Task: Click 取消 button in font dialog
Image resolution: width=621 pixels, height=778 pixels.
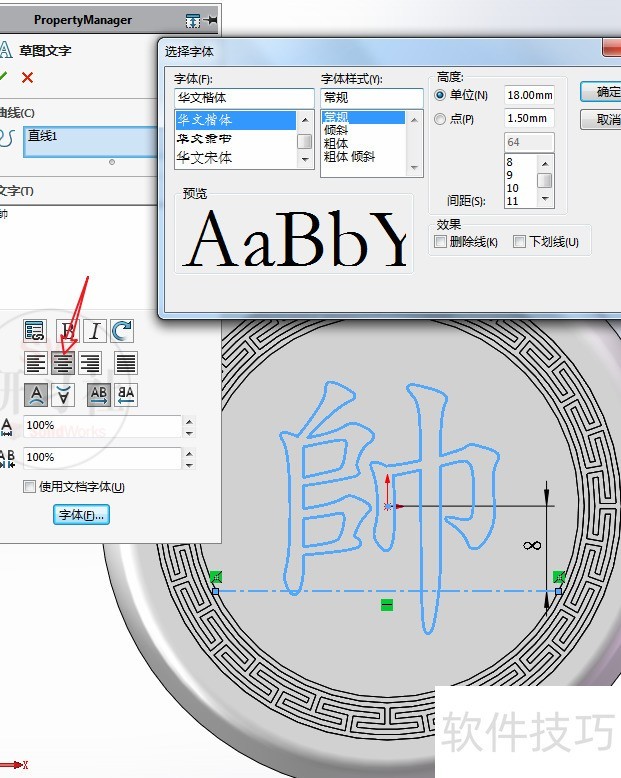Action: [x=601, y=120]
